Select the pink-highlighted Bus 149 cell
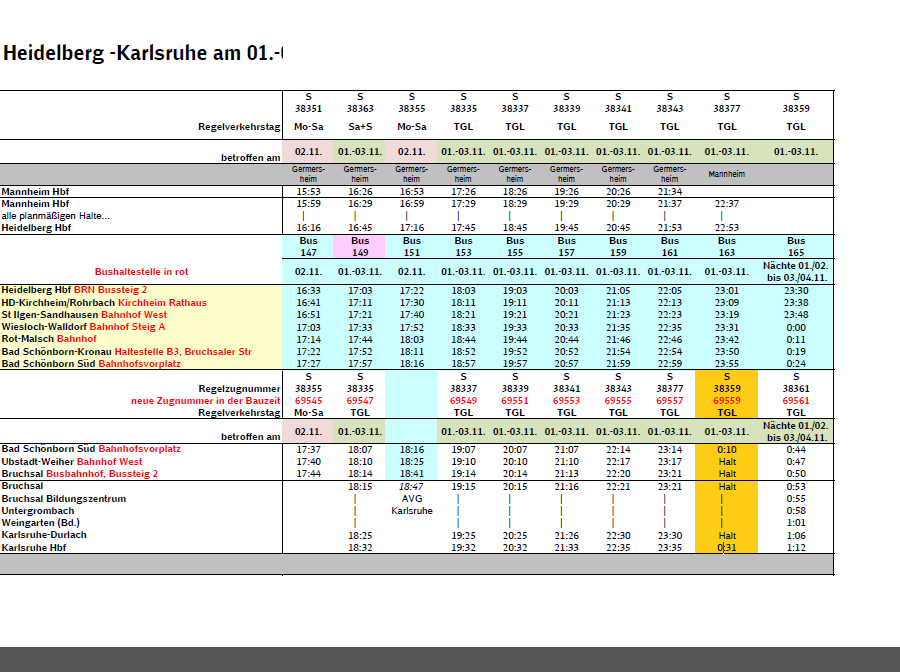900x672 pixels. point(360,247)
